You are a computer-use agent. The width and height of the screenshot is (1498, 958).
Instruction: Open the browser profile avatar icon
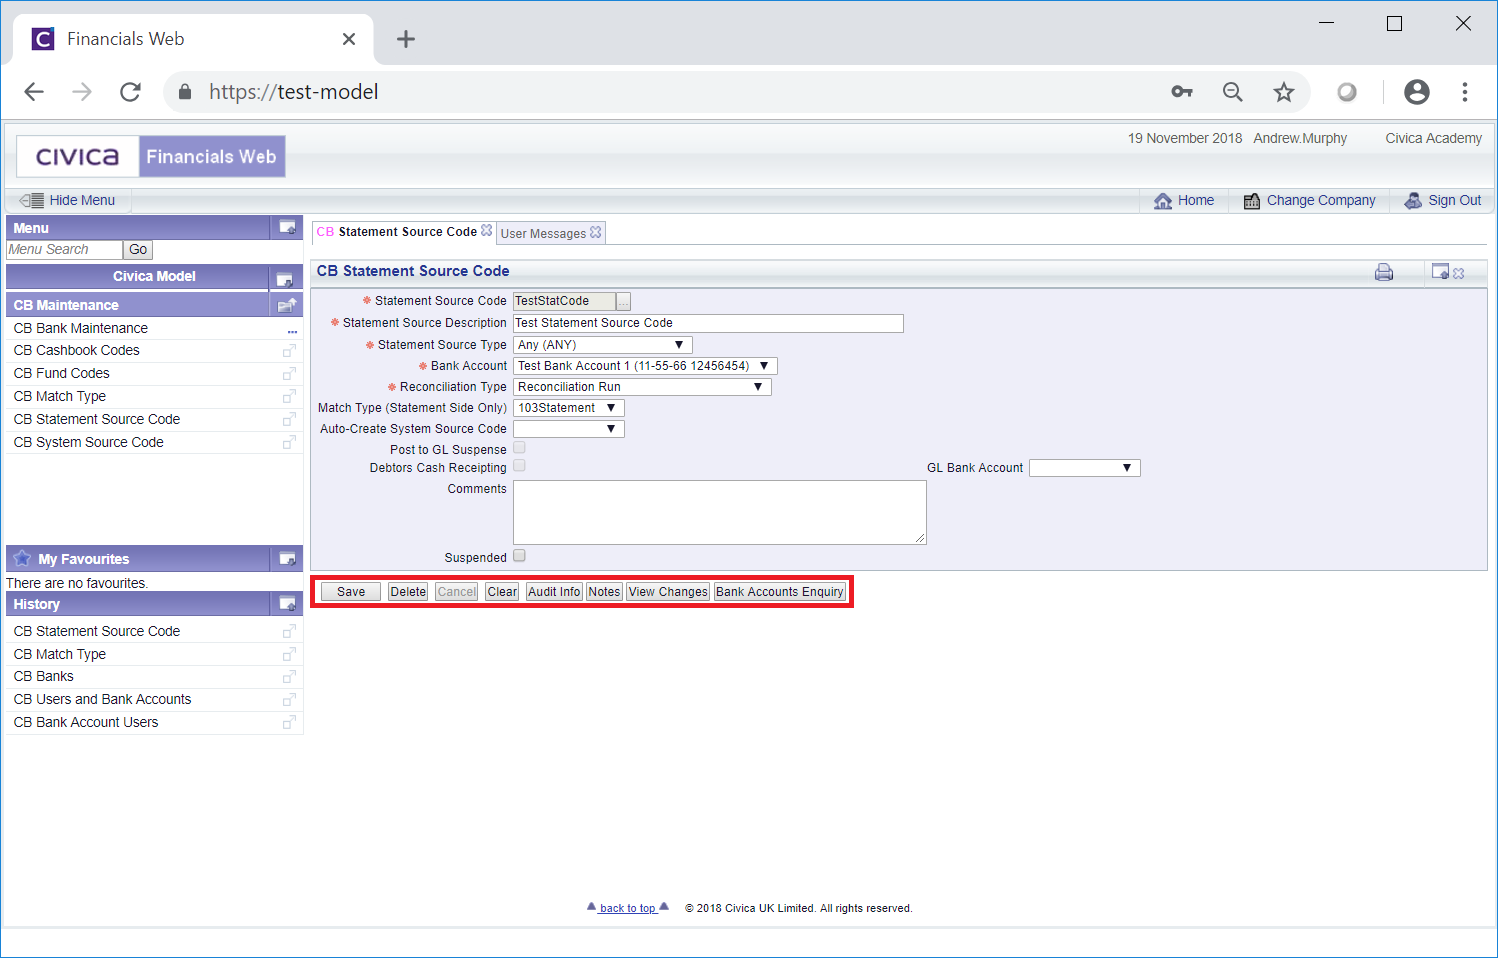click(x=1417, y=92)
